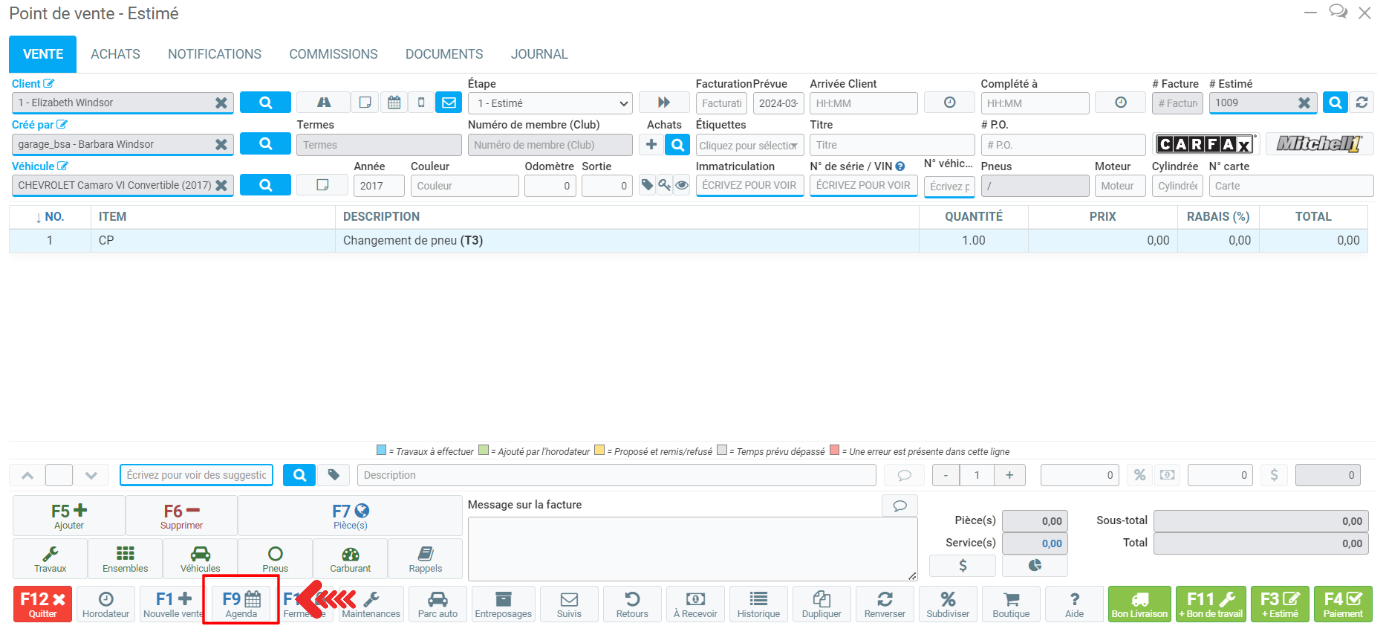Open the F9 Agenda calendar

click(x=241, y=603)
